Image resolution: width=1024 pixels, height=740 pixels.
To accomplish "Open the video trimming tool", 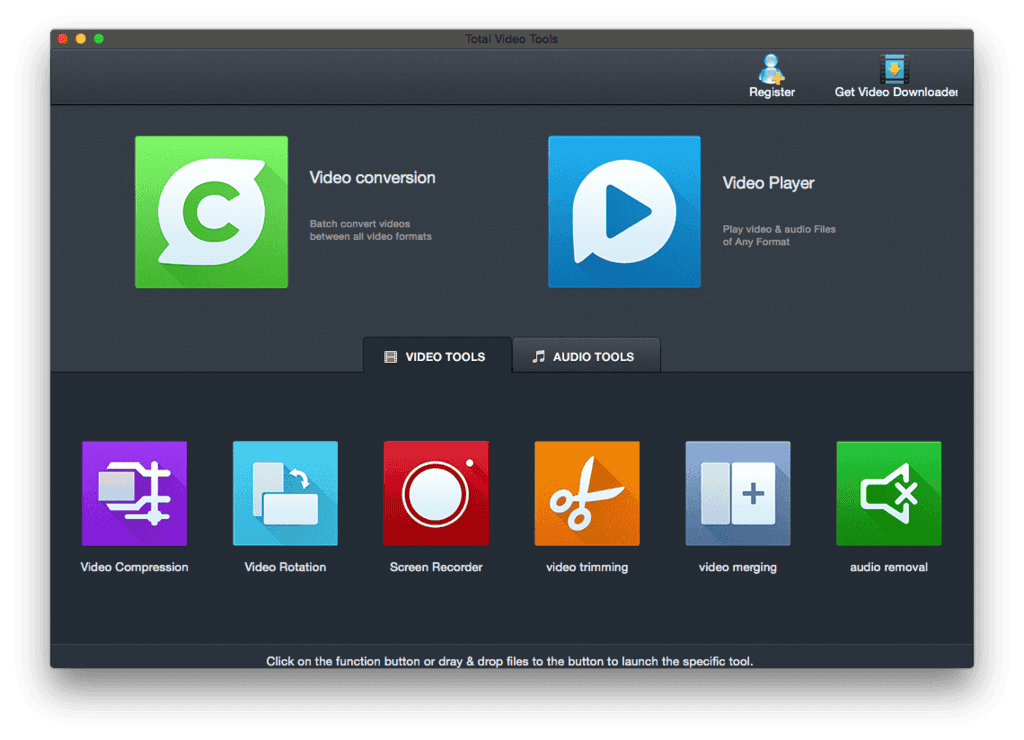I will tap(586, 491).
